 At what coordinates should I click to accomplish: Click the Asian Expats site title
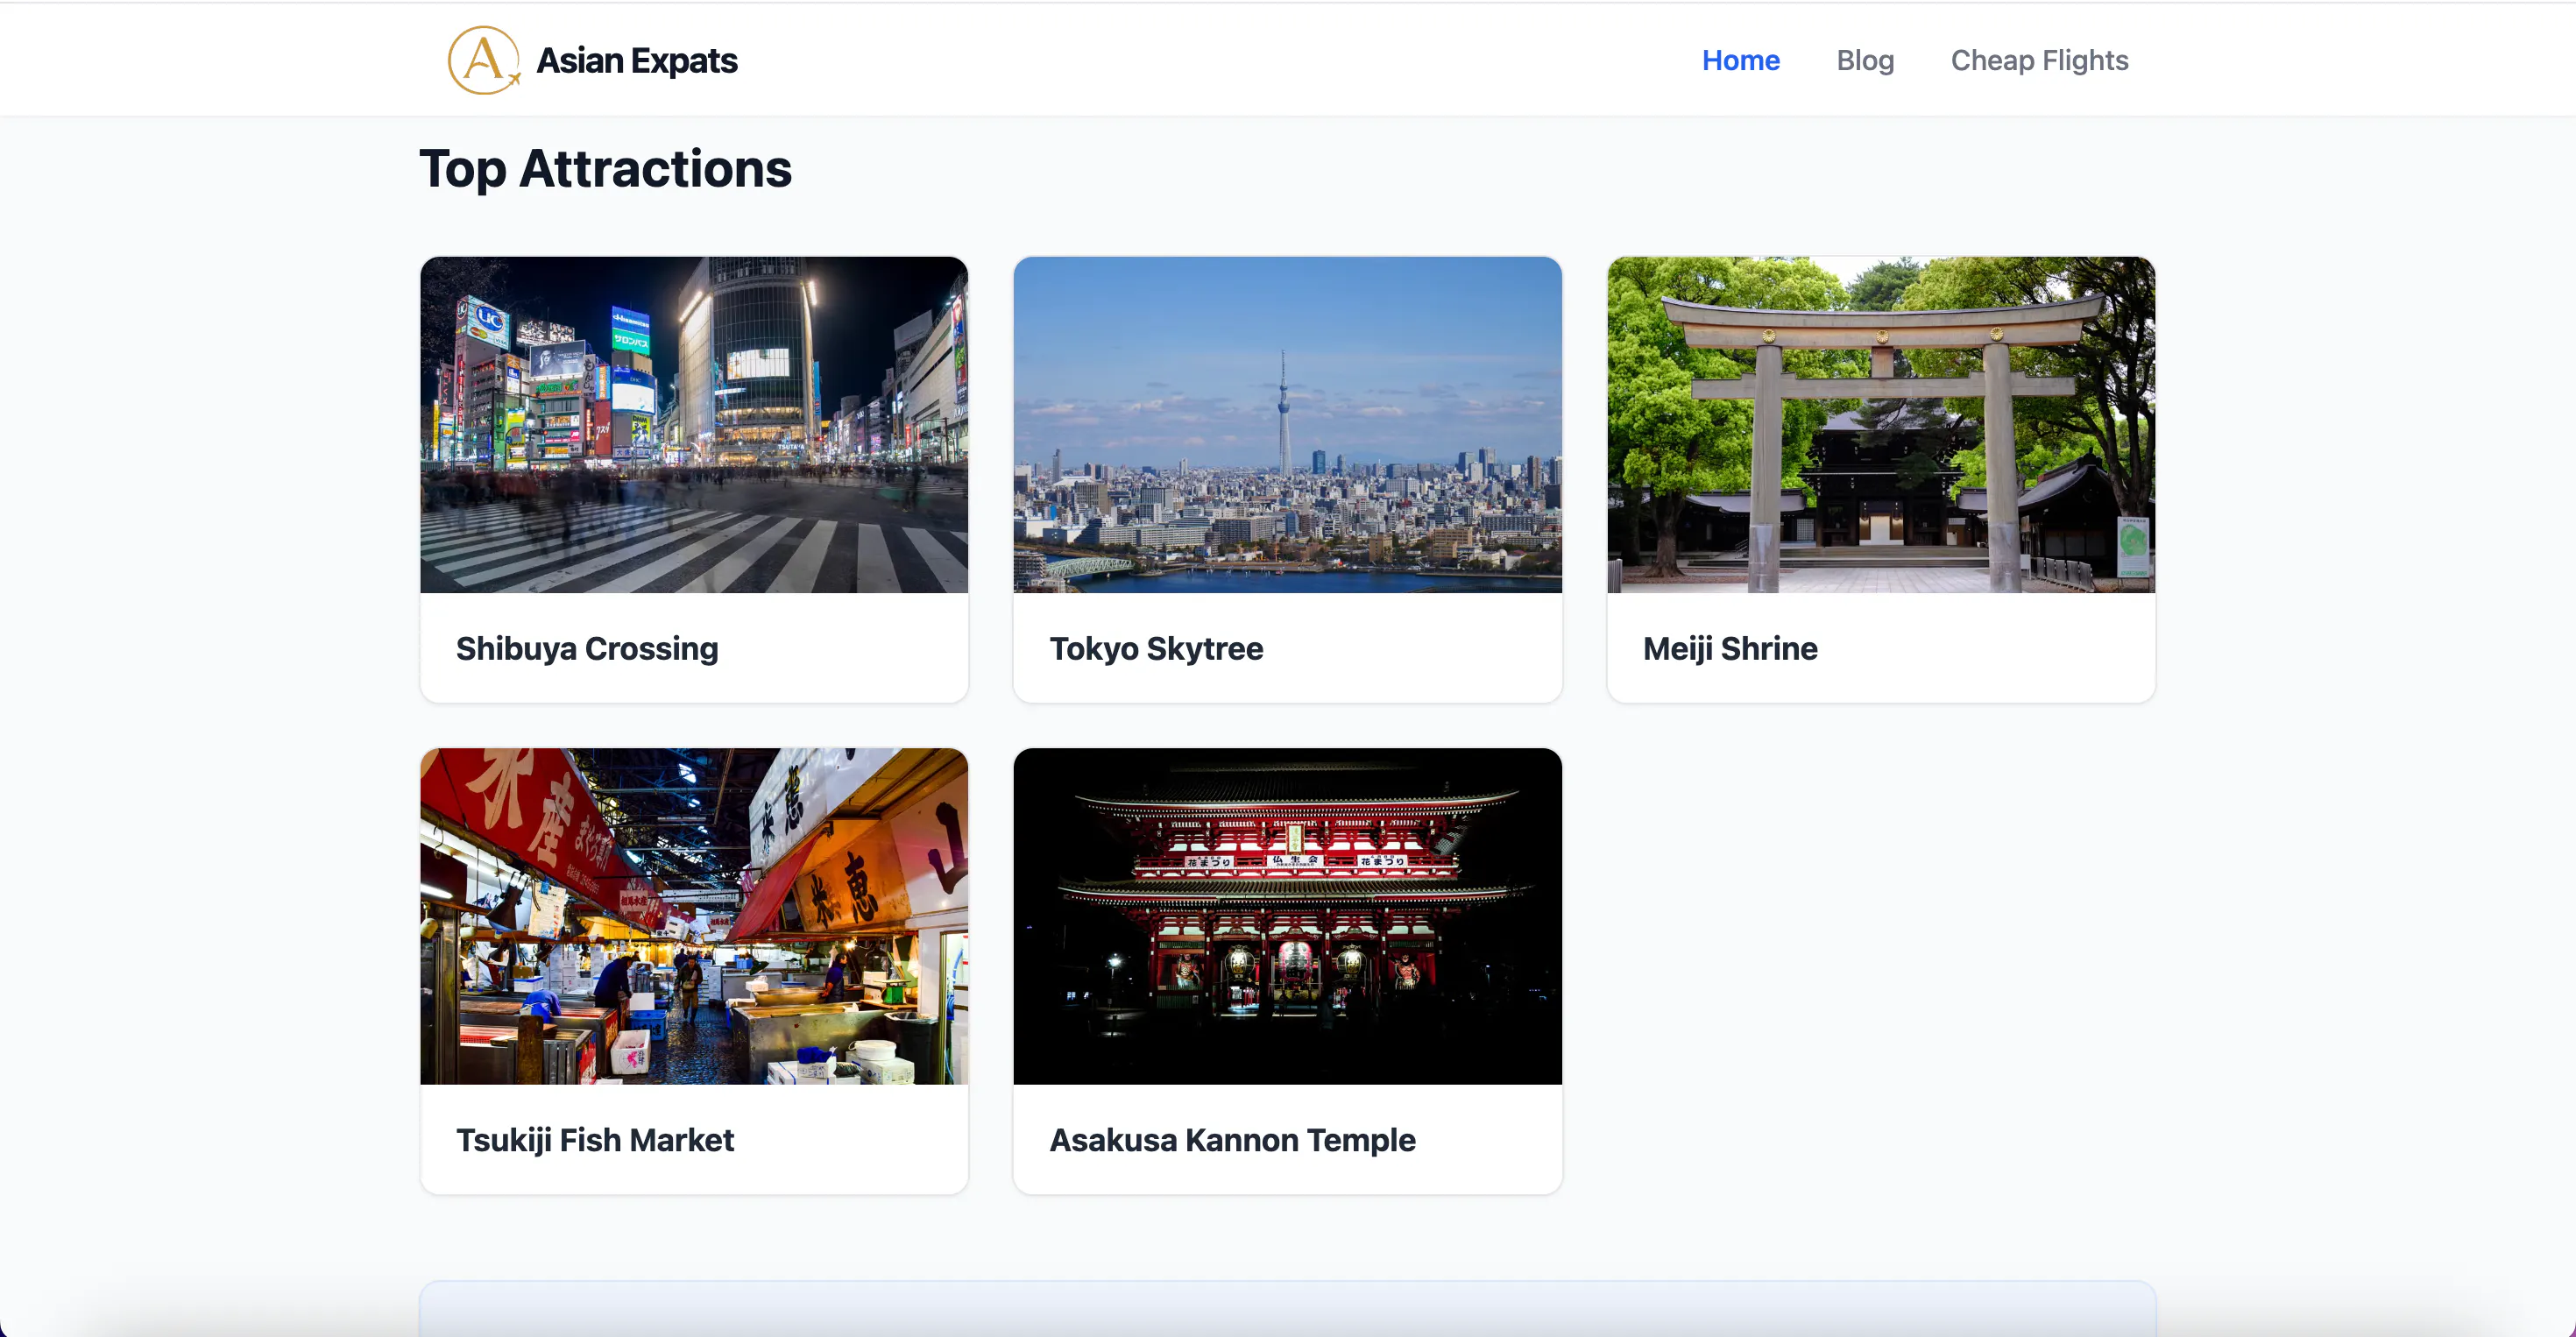[637, 60]
